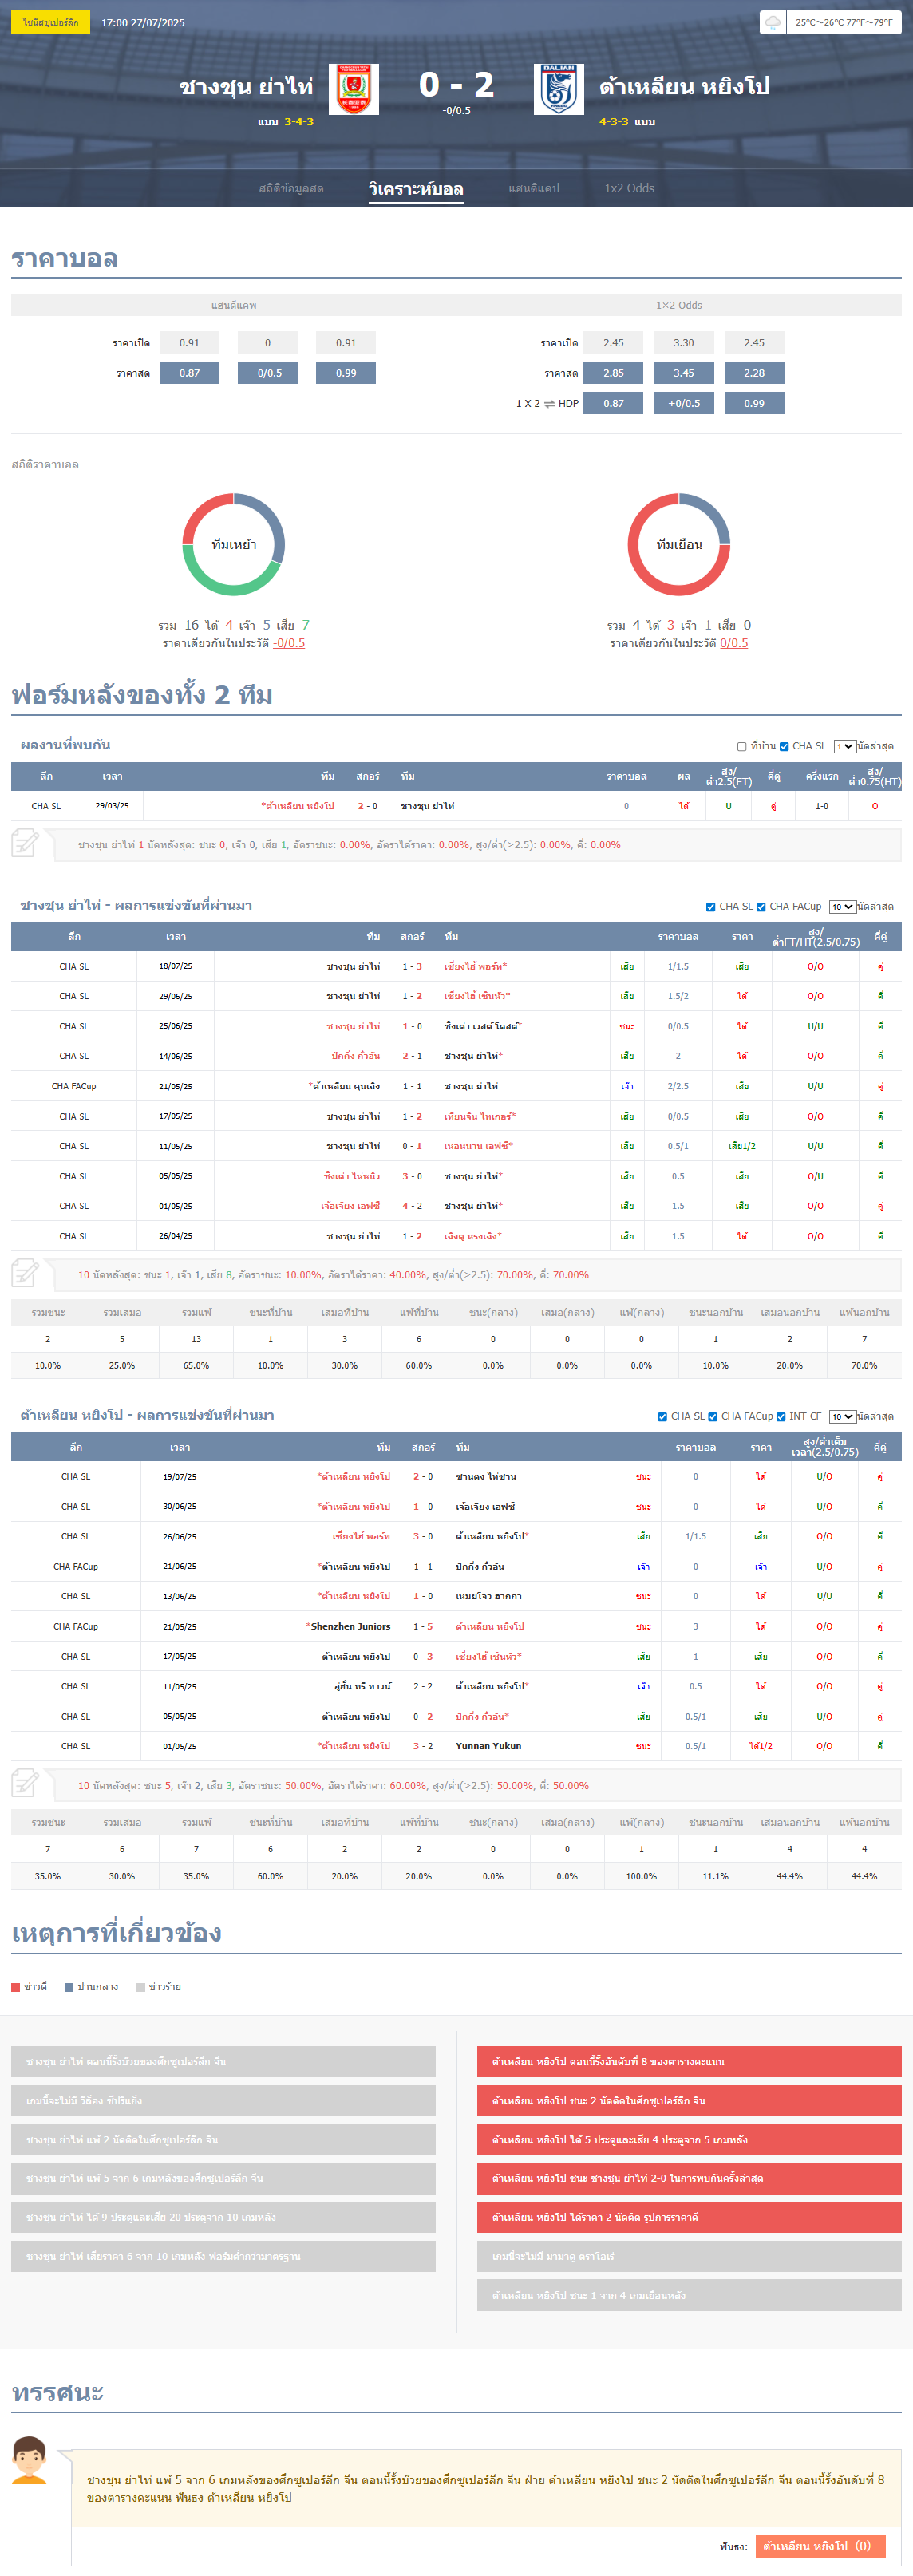Click the notepad icon beside 50% win-rate summary
913x2576 pixels.
click(x=25, y=1784)
